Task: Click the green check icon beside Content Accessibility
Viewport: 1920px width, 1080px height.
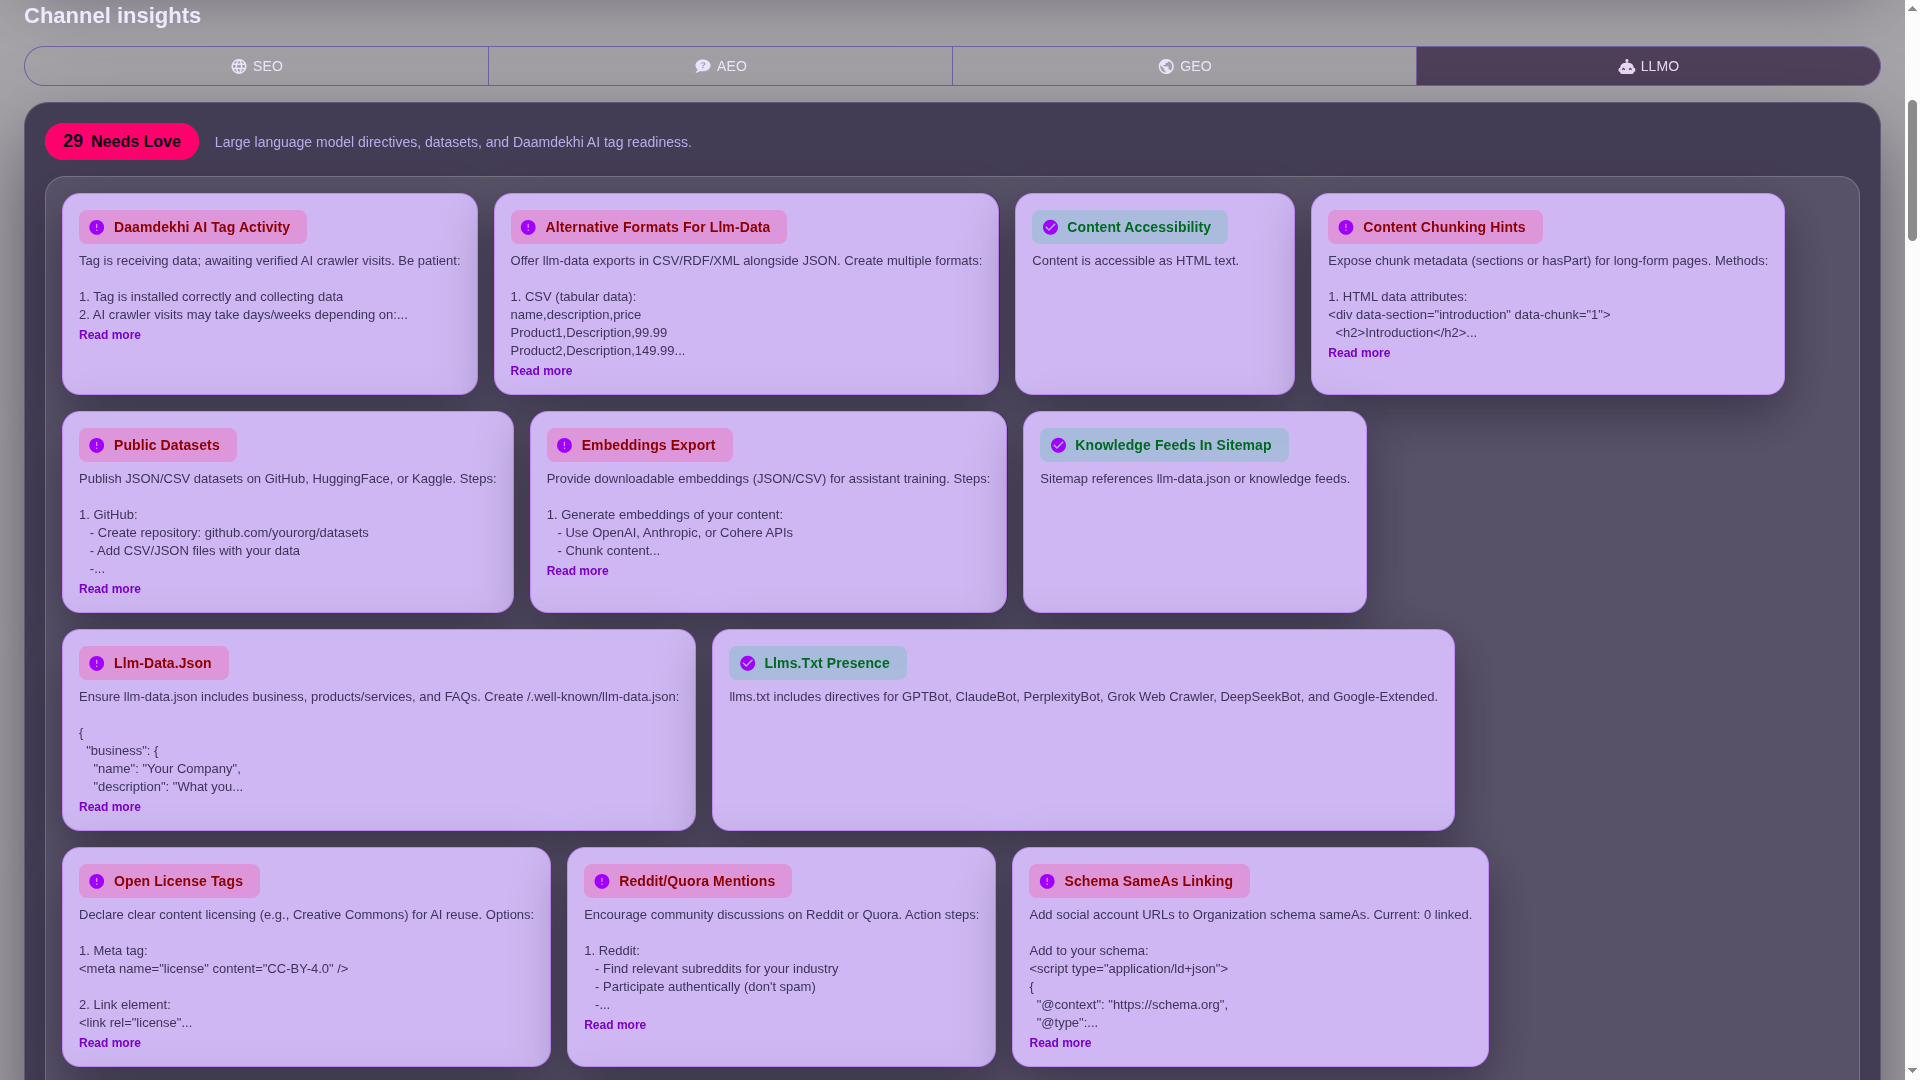Action: (x=1050, y=228)
